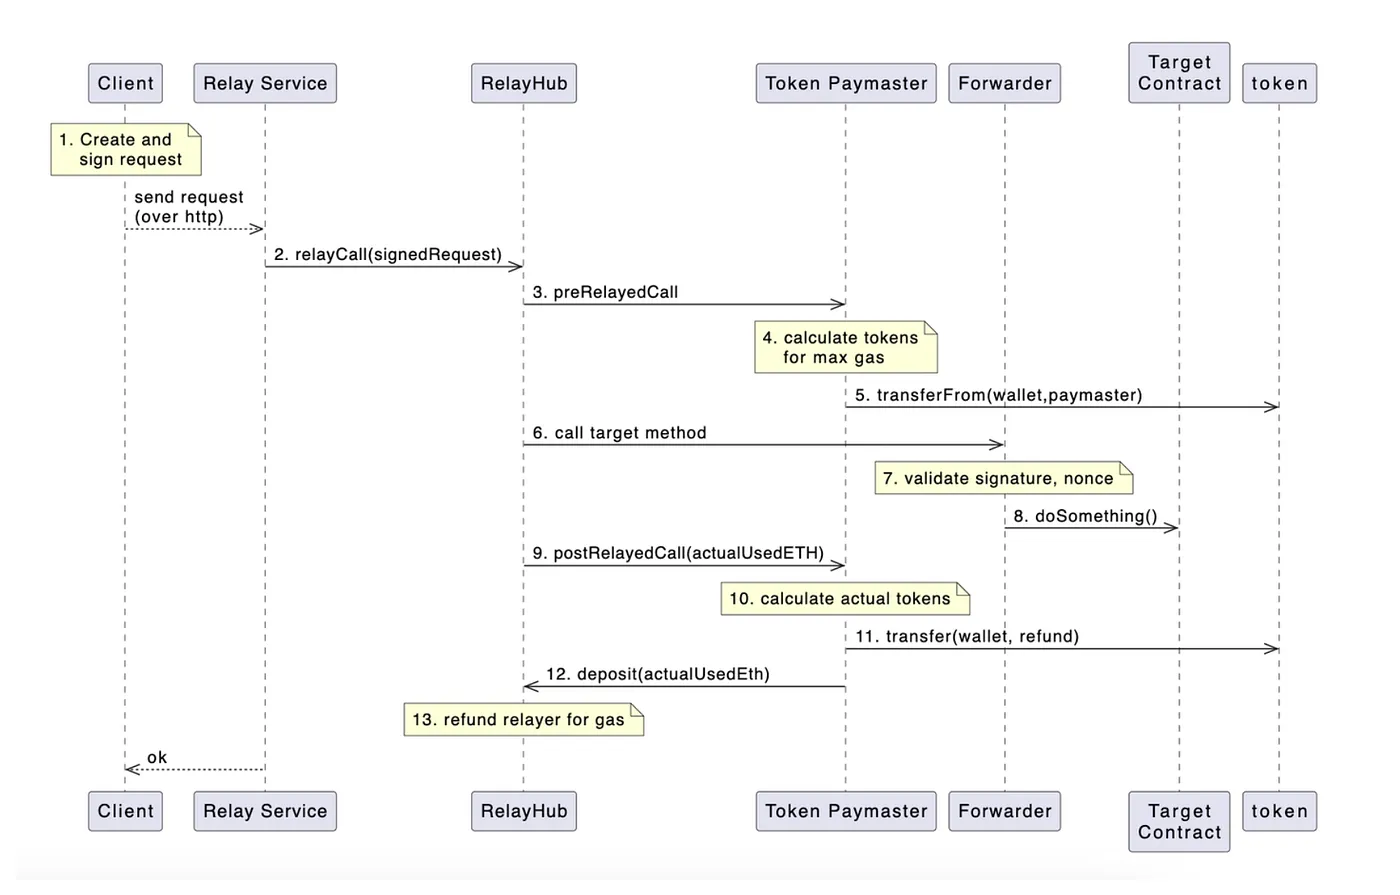Select the "7. validate signature, nonce" note
This screenshot has height=895, width=1400.
click(1003, 479)
